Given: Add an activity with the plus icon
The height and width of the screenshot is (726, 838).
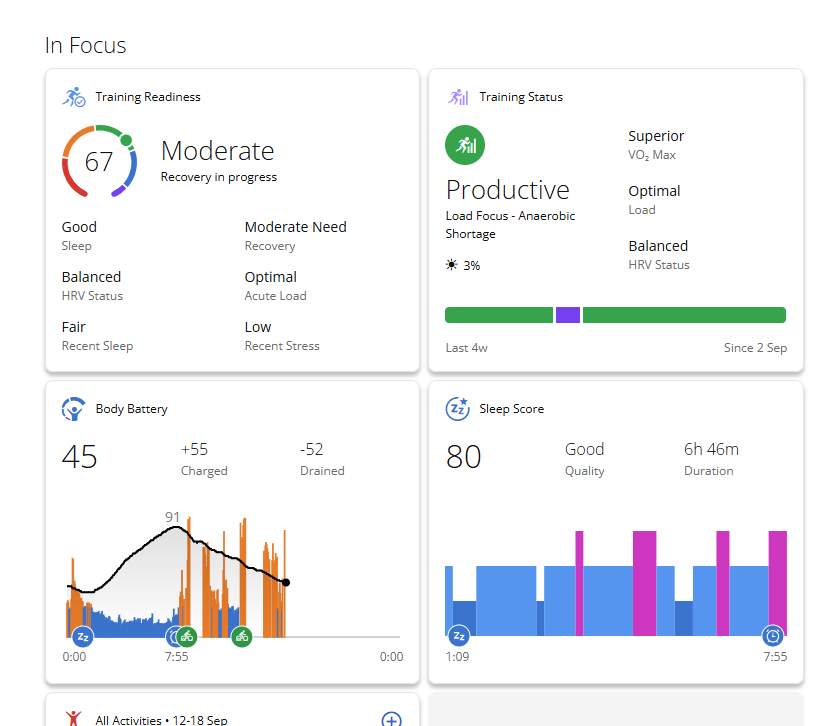Looking at the screenshot, I should (x=391, y=719).
